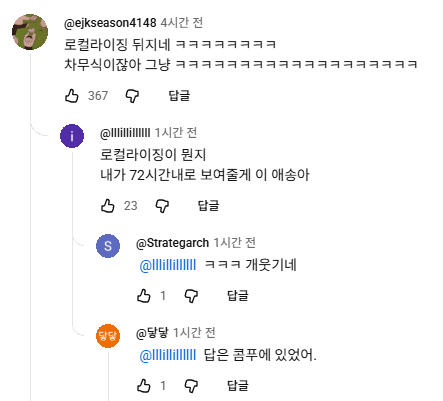Reply to the @Strategarch comment
The image size is (443, 401).
[238, 296]
